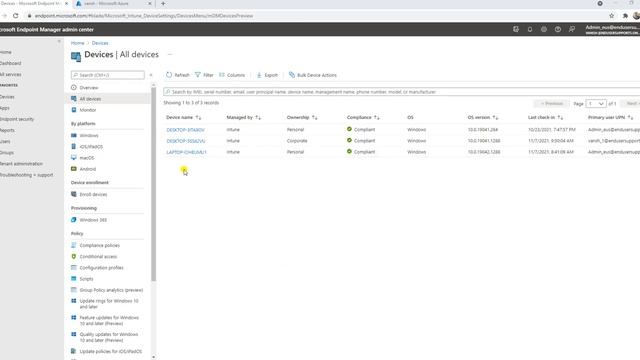The width and height of the screenshot is (640, 360).
Task: Open the notifications bell icon in header
Action: [x=530, y=29]
